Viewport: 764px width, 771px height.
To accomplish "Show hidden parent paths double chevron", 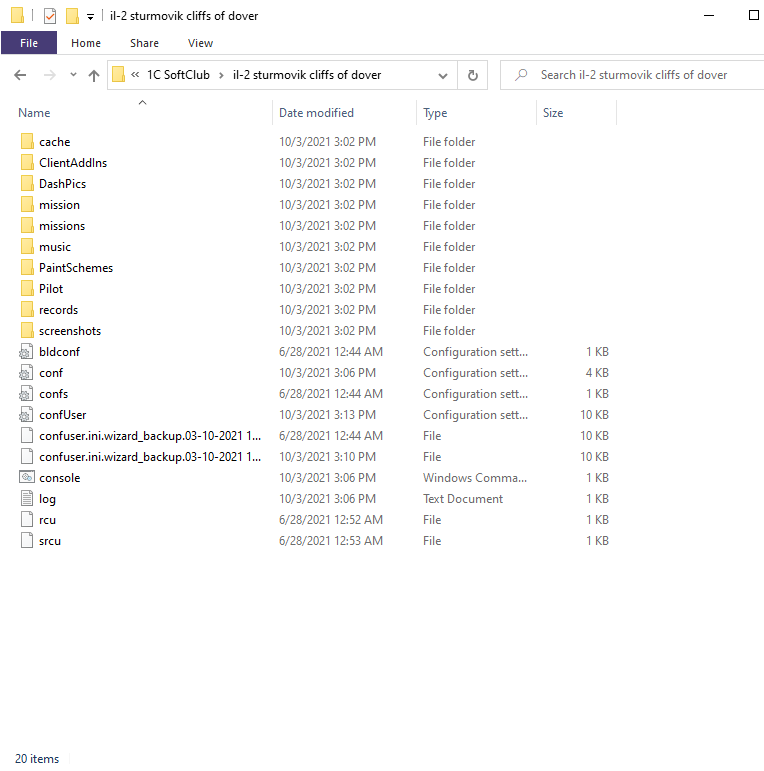I will 135,75.
